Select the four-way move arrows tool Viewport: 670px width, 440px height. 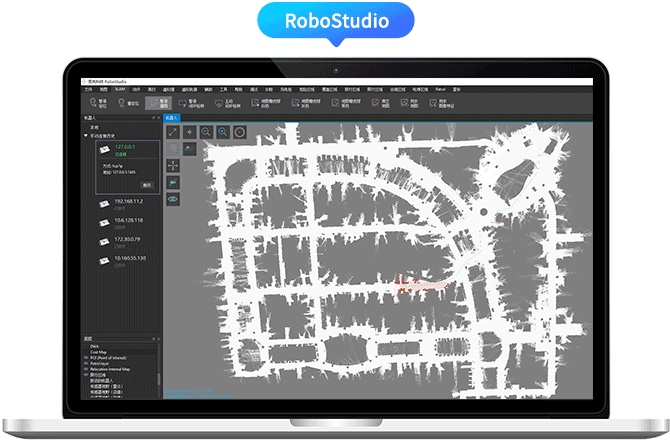click(173, 165)
